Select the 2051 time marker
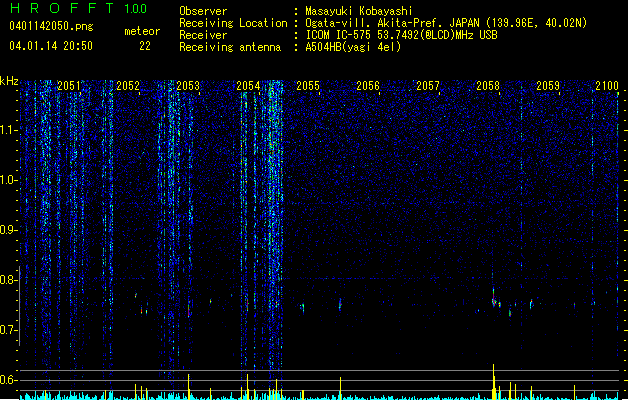Screen dimensions: 629x400 pyautogui.click(x=68, y=86)
